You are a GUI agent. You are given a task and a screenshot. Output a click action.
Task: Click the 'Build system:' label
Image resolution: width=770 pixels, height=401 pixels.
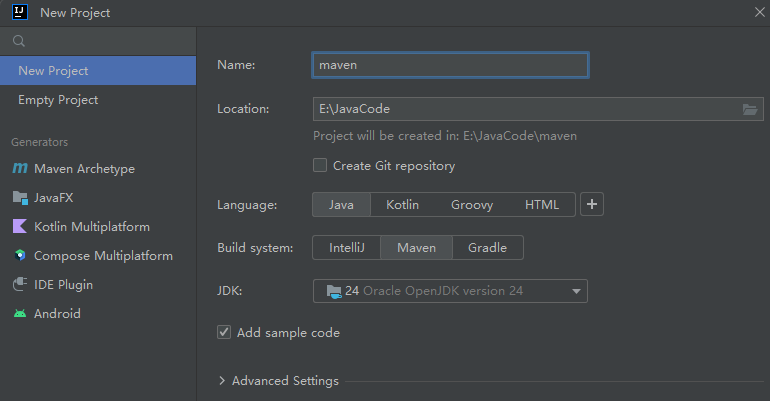tap(255, 248)
